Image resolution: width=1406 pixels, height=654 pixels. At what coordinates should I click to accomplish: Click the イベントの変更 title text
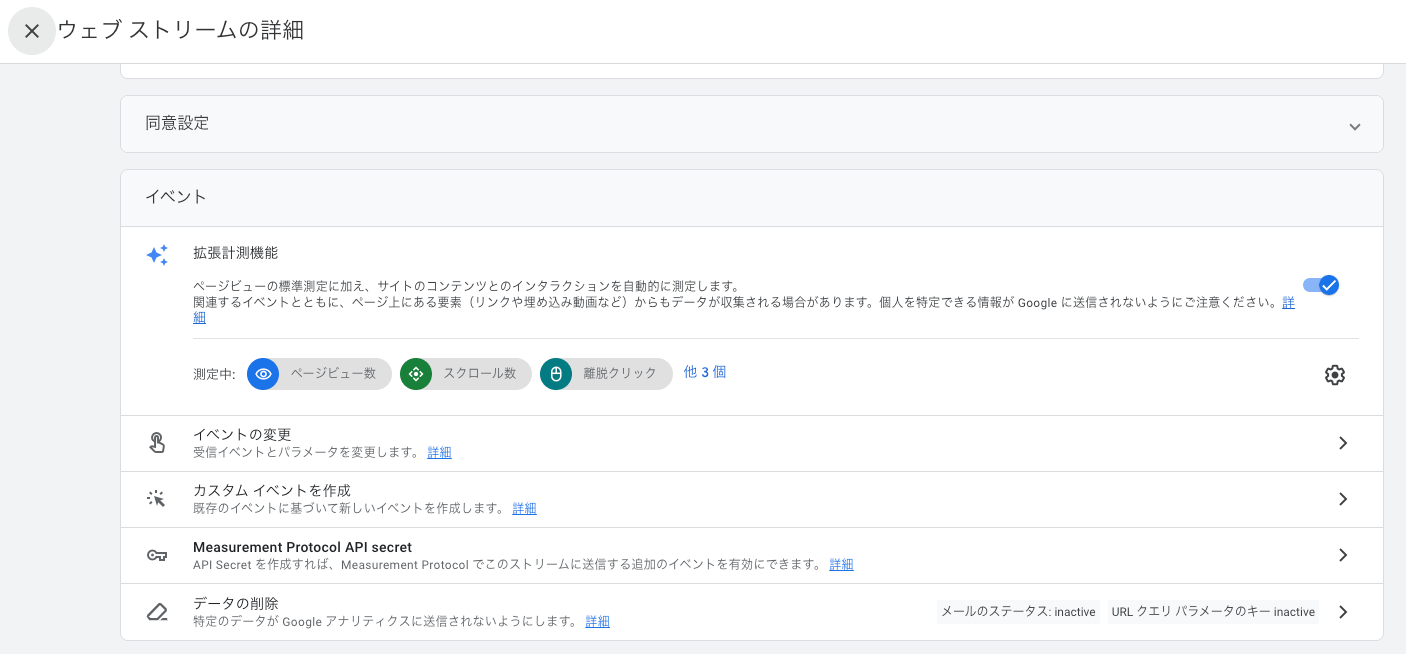pyautogui.click(x=242, y=435)
